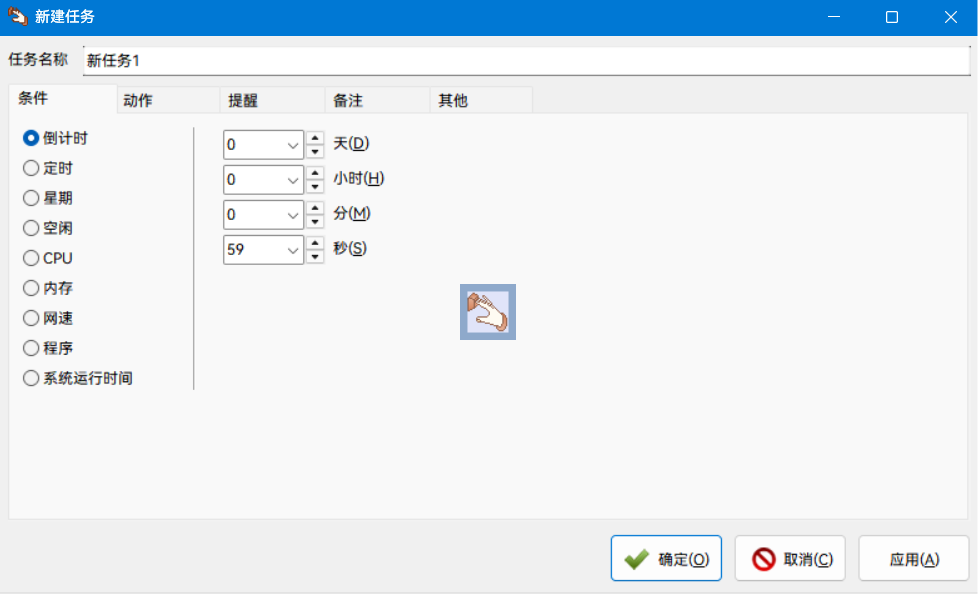Image resolution: width=978 pixels, height=594 pixels.
Task: Decrease the 分 minutes spinner down arrow
Action: pyautogui.click(x=316, y=222)
